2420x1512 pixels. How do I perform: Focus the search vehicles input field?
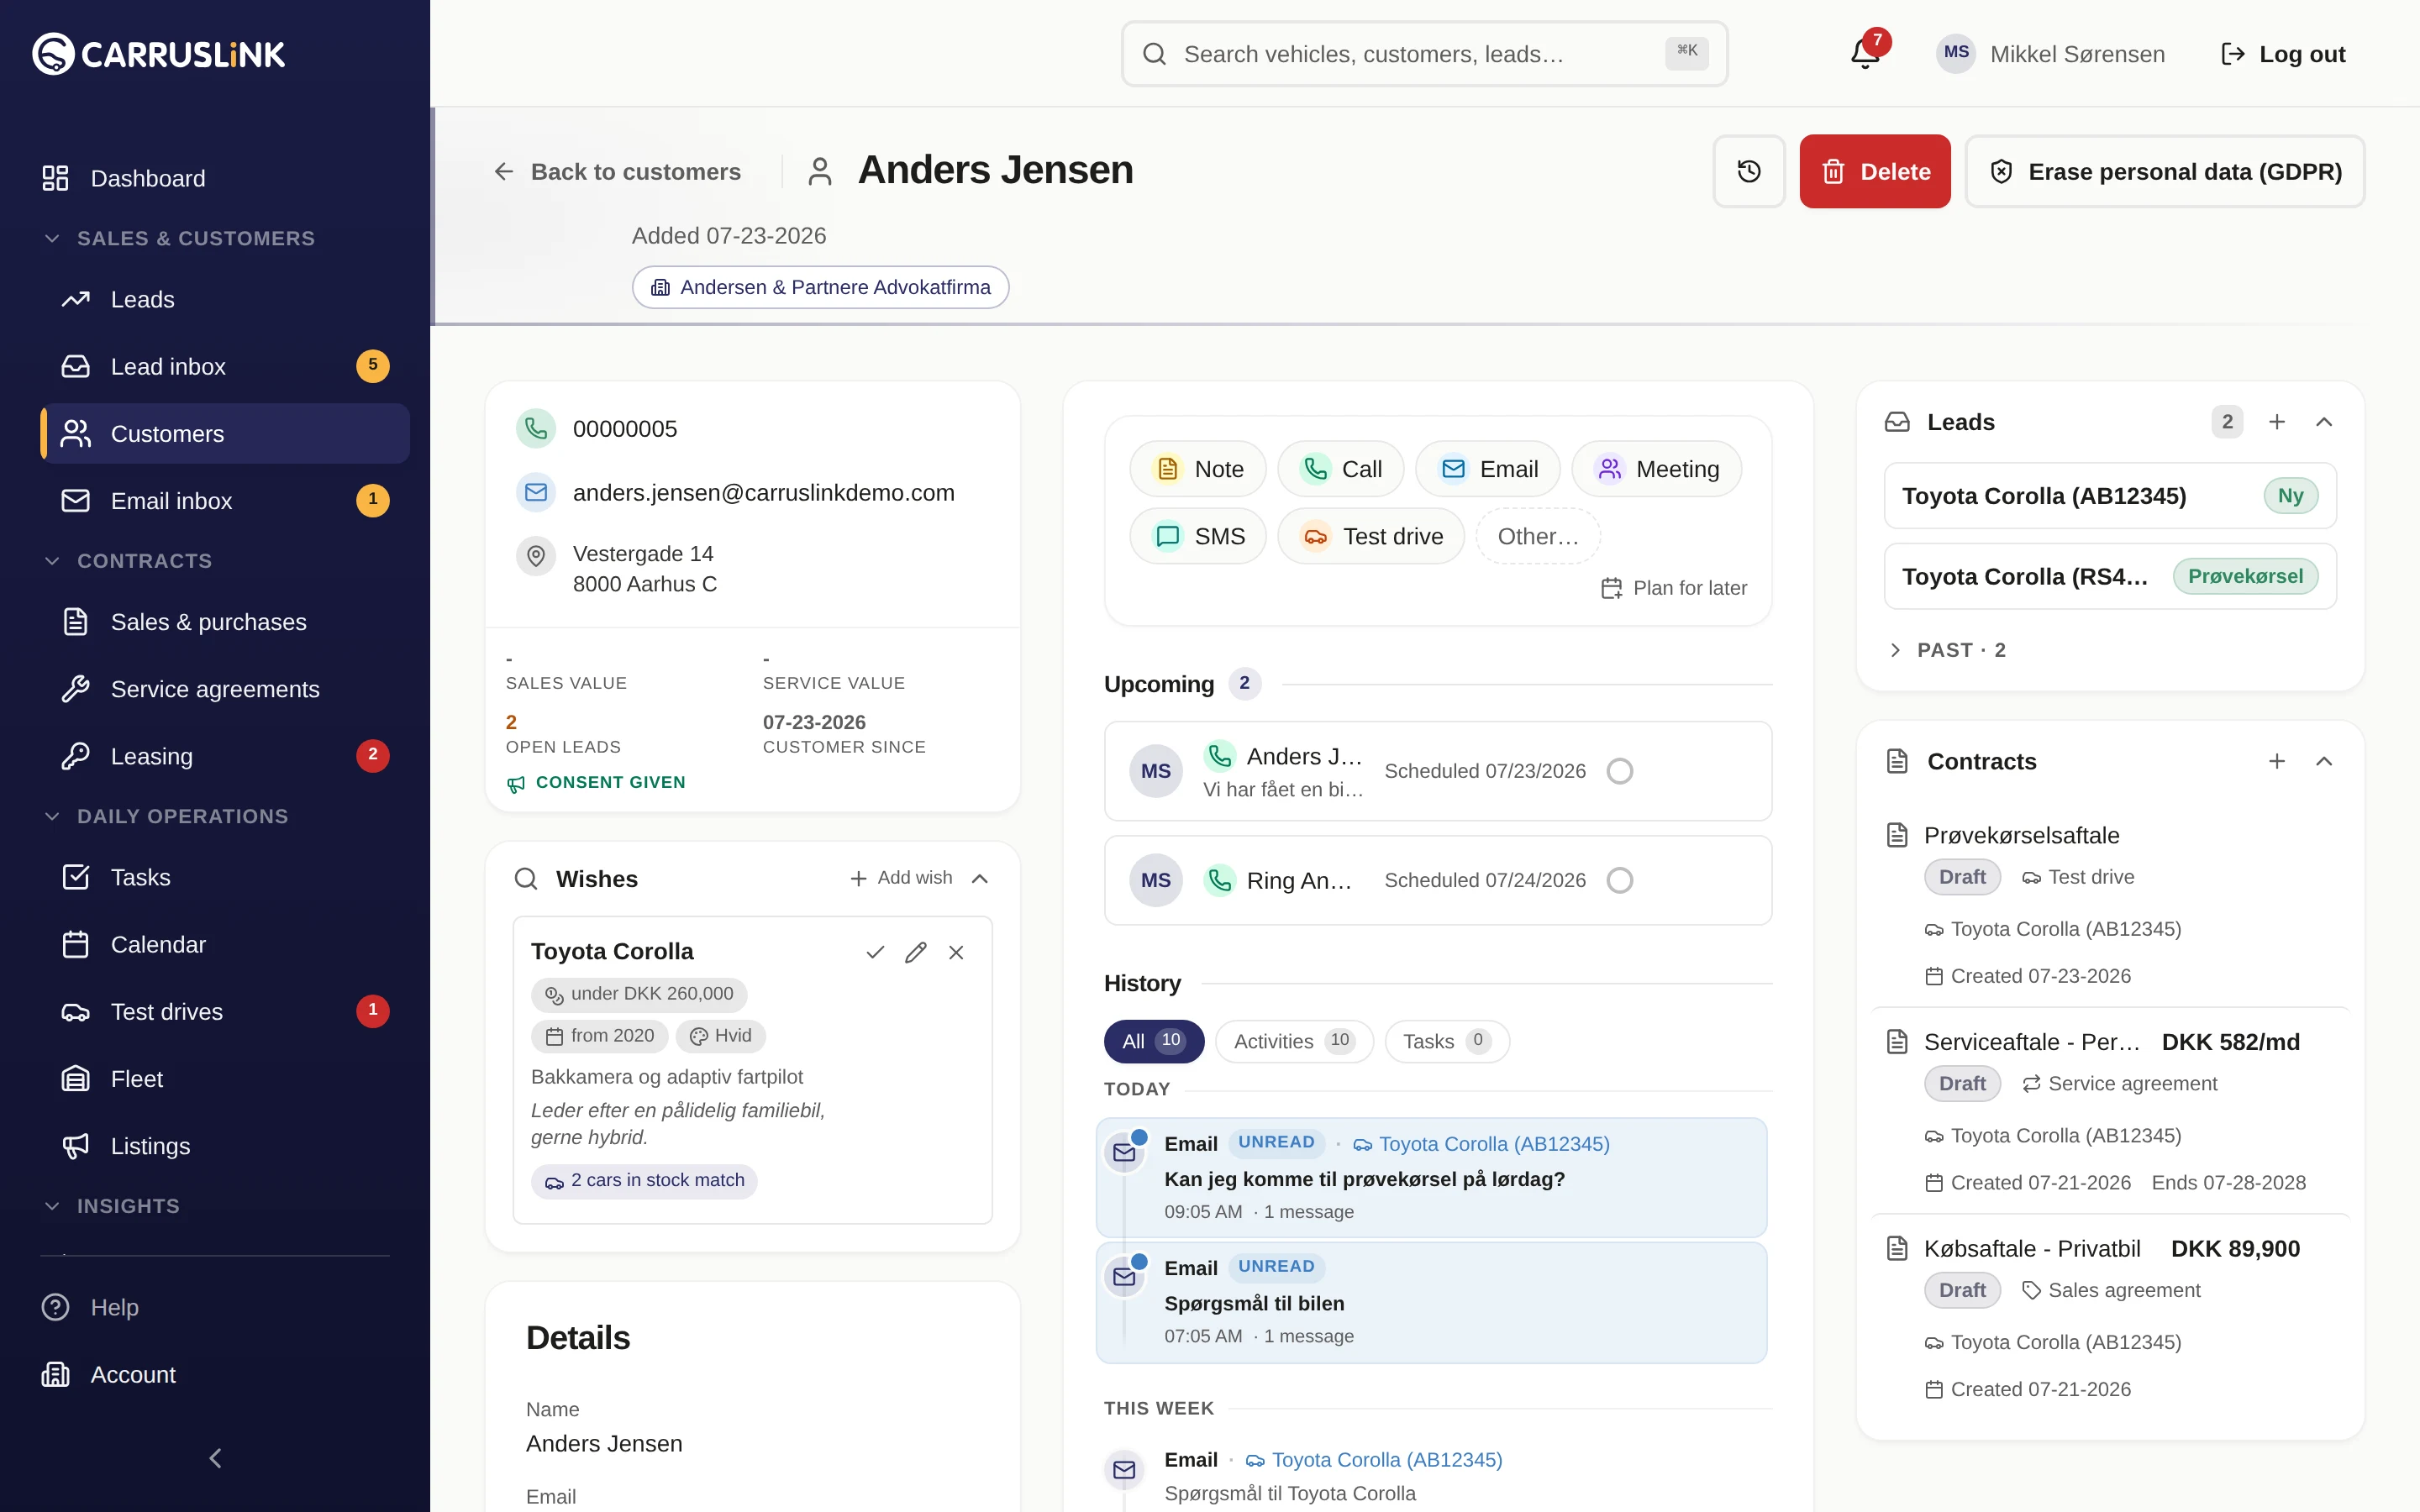pos(1424,54)
